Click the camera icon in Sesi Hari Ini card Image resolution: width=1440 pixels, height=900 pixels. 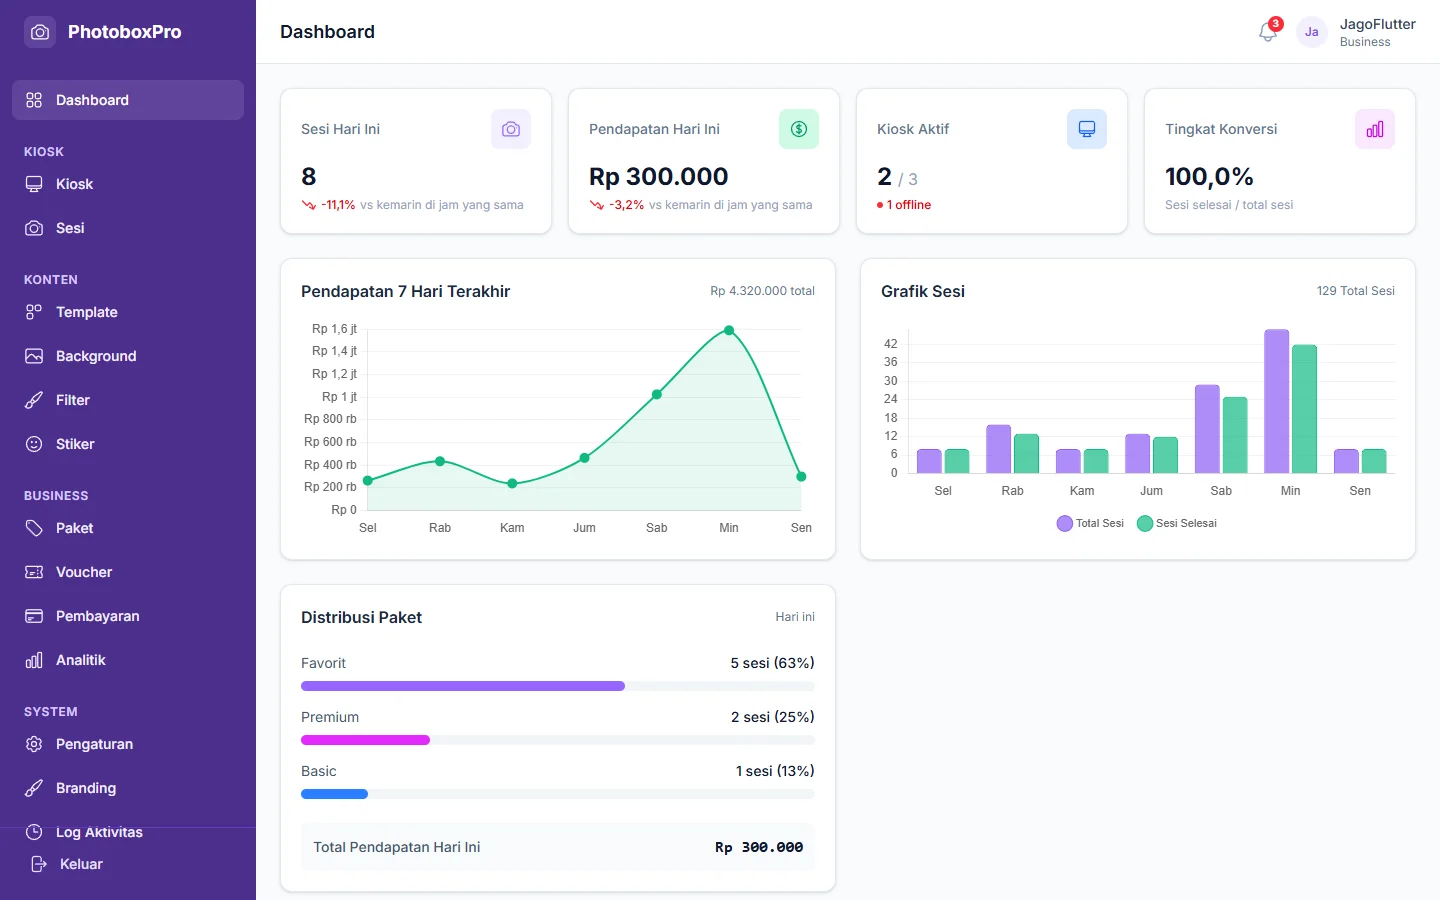511,129
